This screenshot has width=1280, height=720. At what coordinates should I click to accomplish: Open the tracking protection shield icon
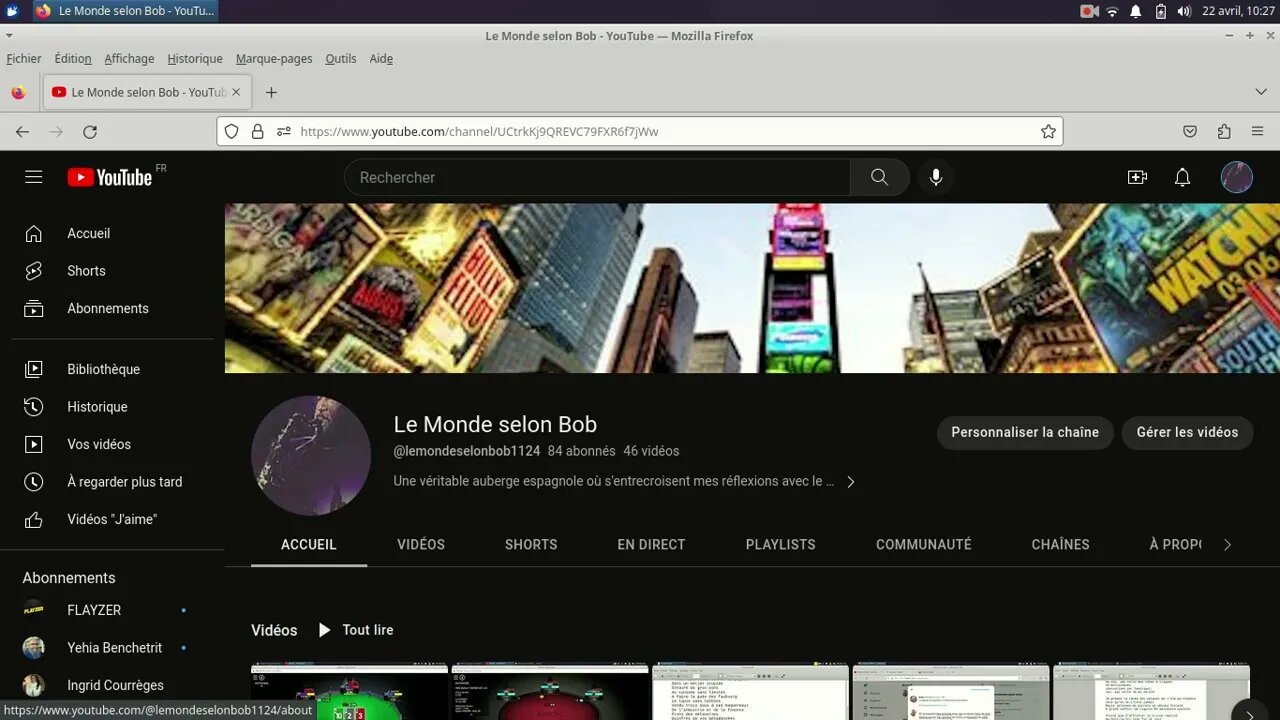point(231,131)
